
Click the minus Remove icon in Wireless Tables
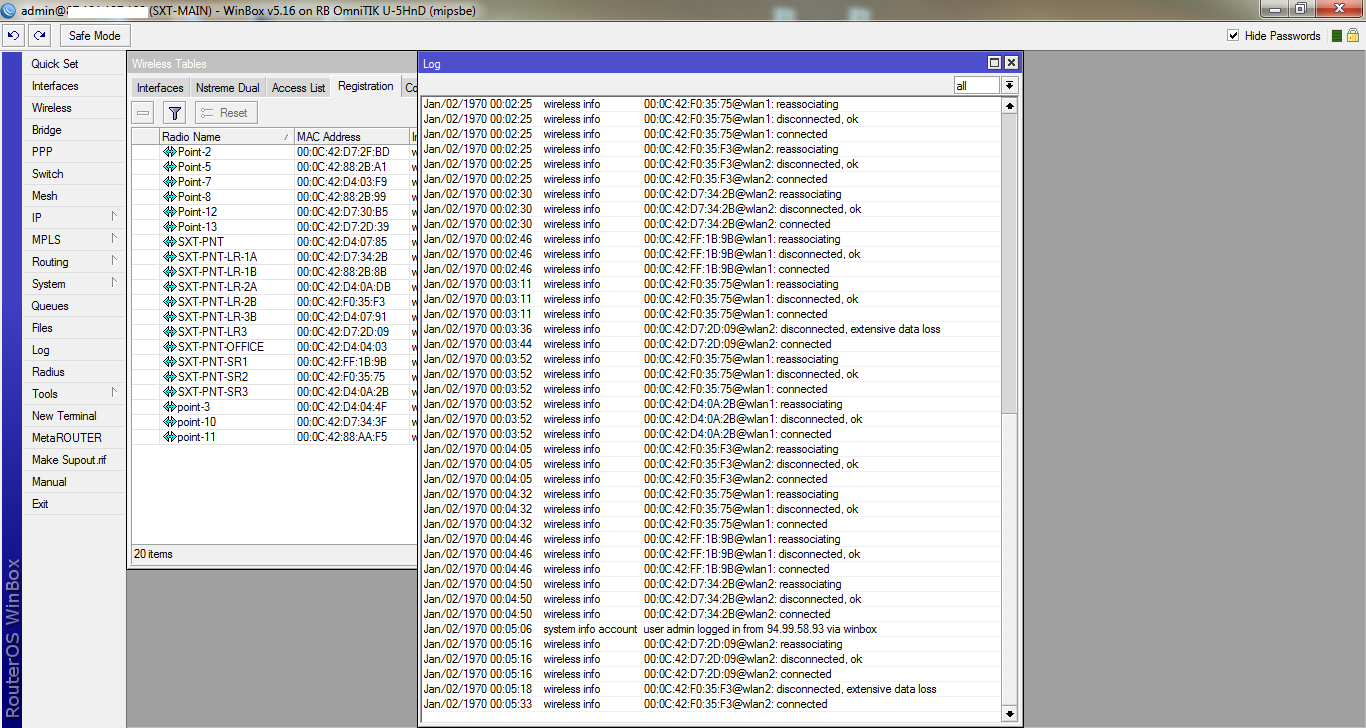click(144, 113)
